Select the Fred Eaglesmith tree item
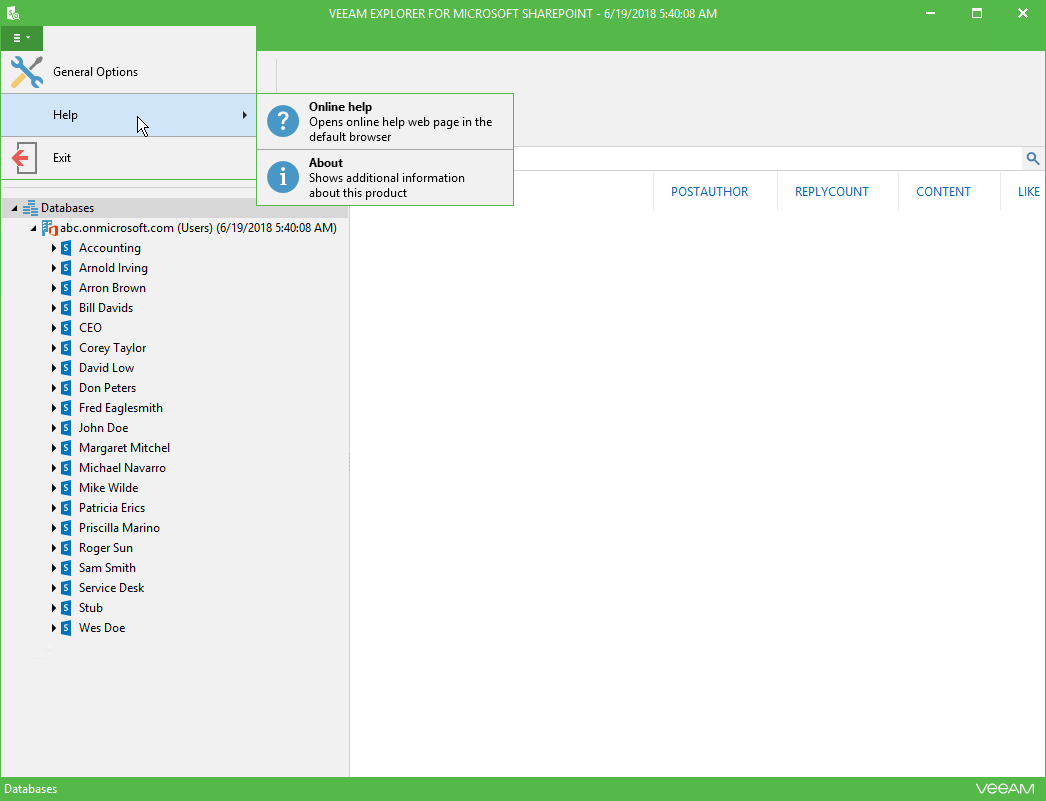Image resolution: width=1046 pixels, height=801 pixels. point(121,408)
